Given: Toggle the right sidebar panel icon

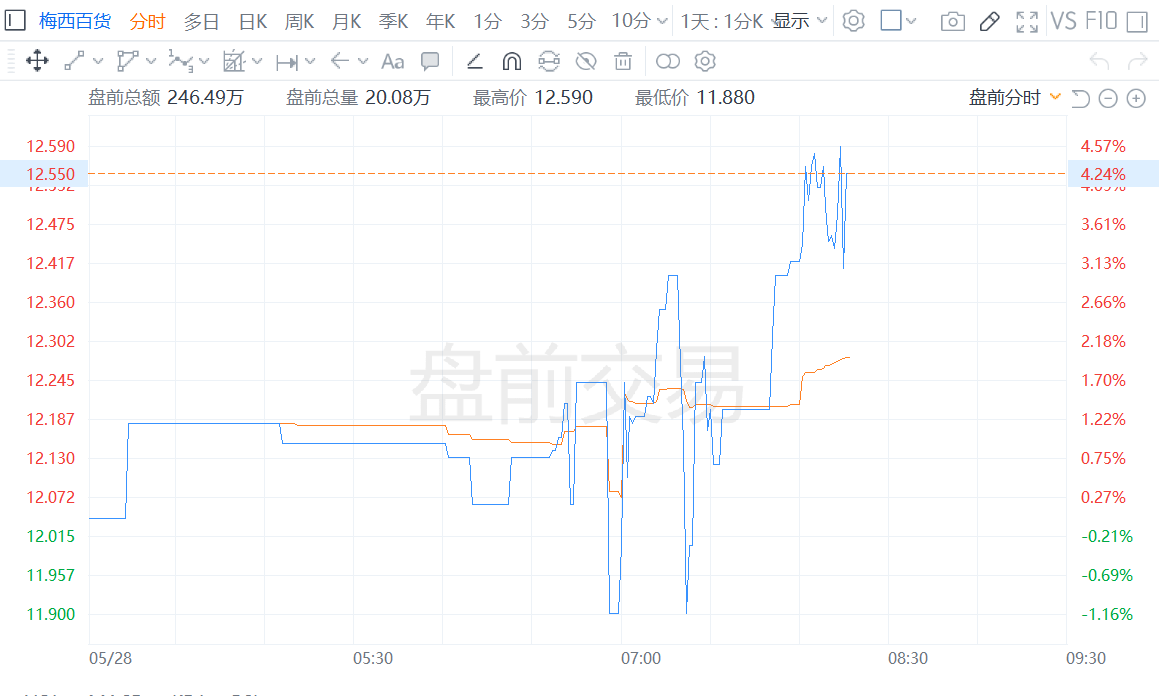Looking at the screenshot, I should 1137,21.
